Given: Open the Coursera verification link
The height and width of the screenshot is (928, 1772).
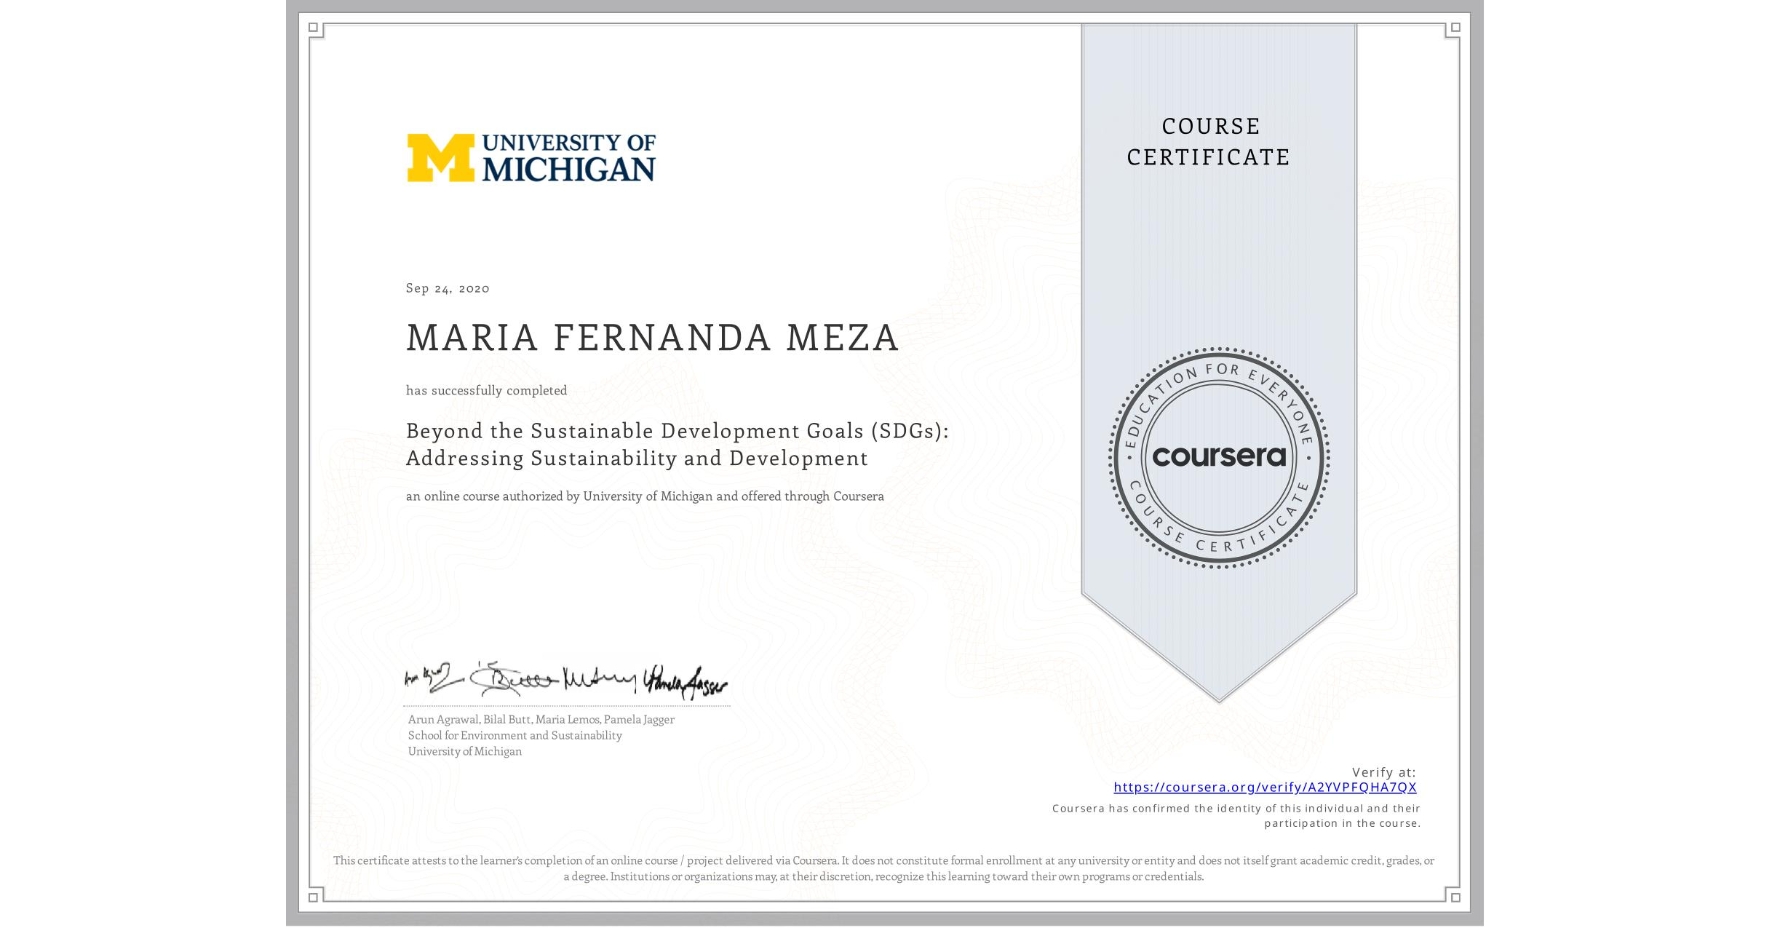Looking at the screenshot, I should coord(1265,787).
